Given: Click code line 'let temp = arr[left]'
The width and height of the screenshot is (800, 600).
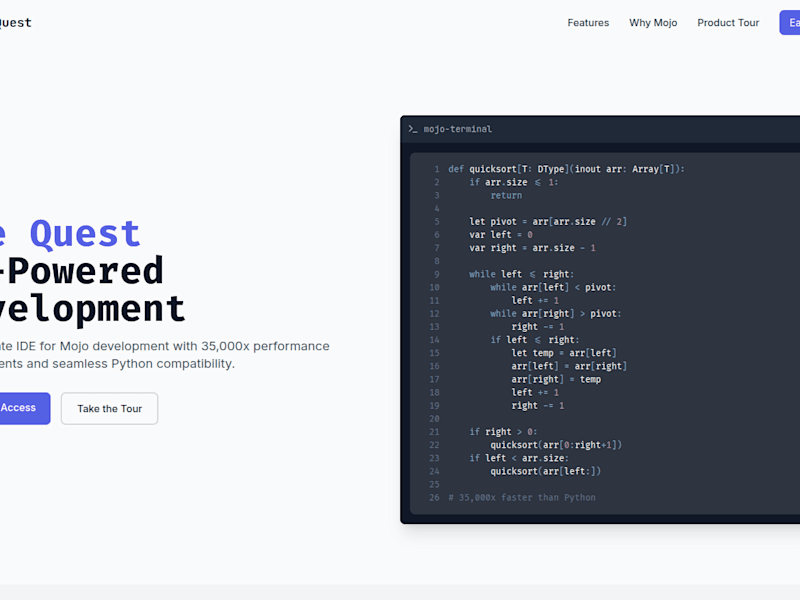Looking at the screenshot, I should [x=564, y=353].
